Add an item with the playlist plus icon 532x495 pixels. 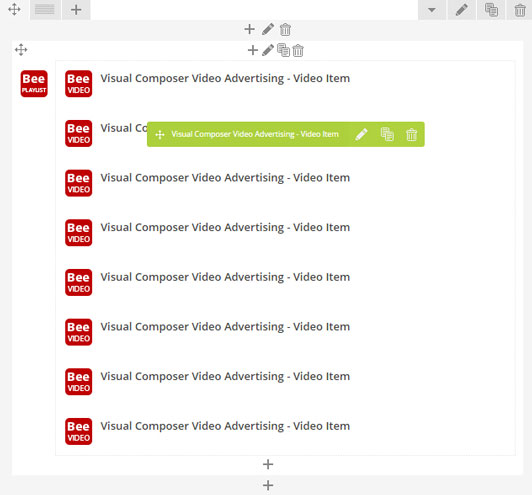point(253,50)
